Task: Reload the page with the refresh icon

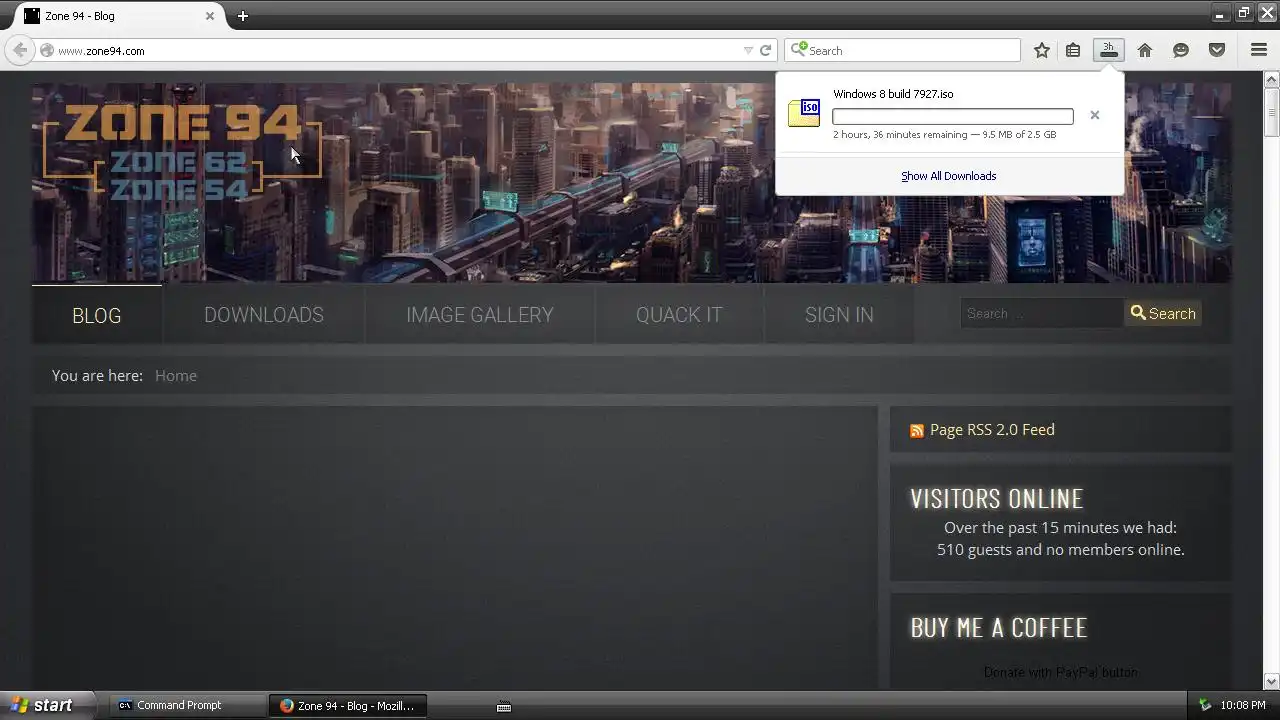Action: [x=766, y=50]
